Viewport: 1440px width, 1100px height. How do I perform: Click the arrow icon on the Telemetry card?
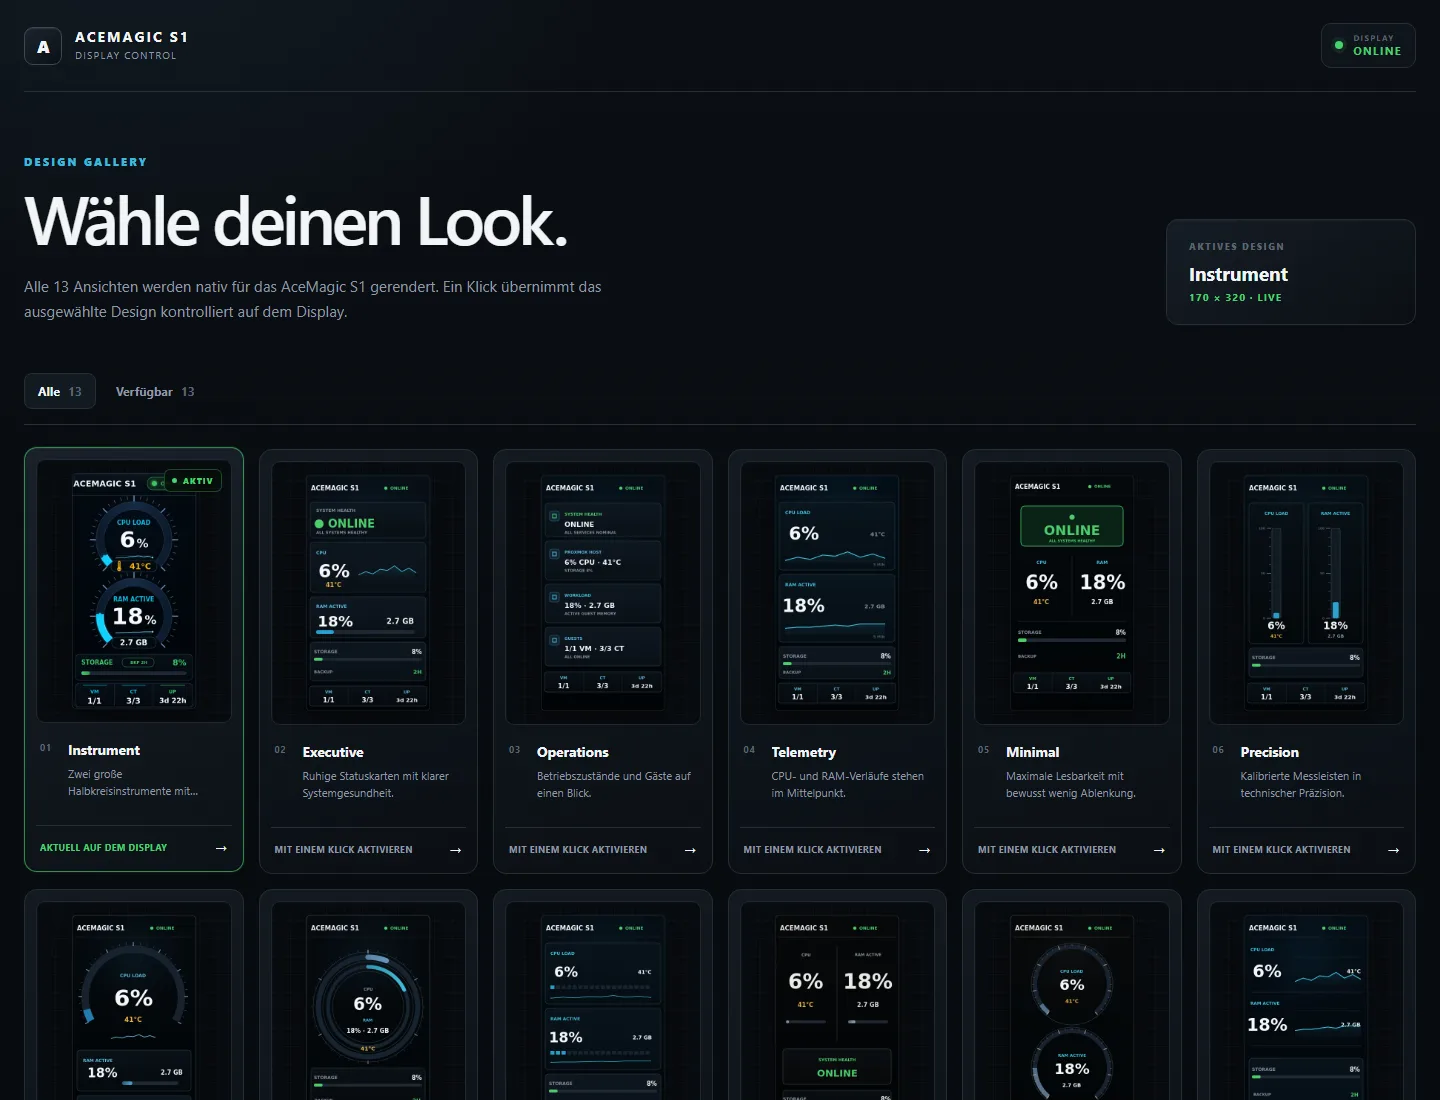click(x=925, y=850)
